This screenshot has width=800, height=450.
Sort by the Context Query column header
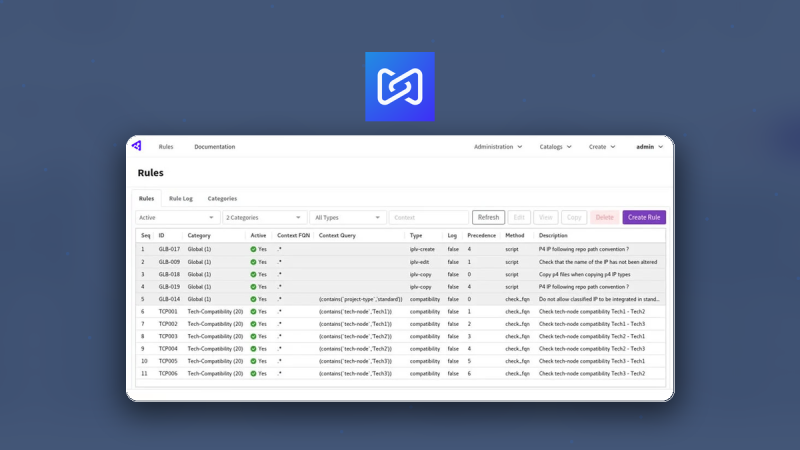tap(337, 236)
